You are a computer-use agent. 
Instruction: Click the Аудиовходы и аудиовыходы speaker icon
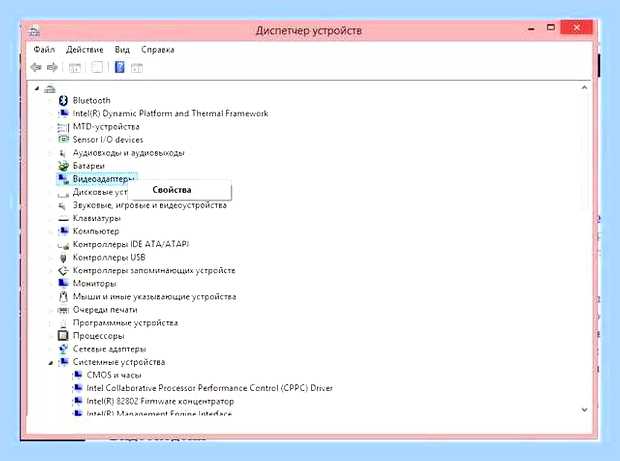pos(62,153)
